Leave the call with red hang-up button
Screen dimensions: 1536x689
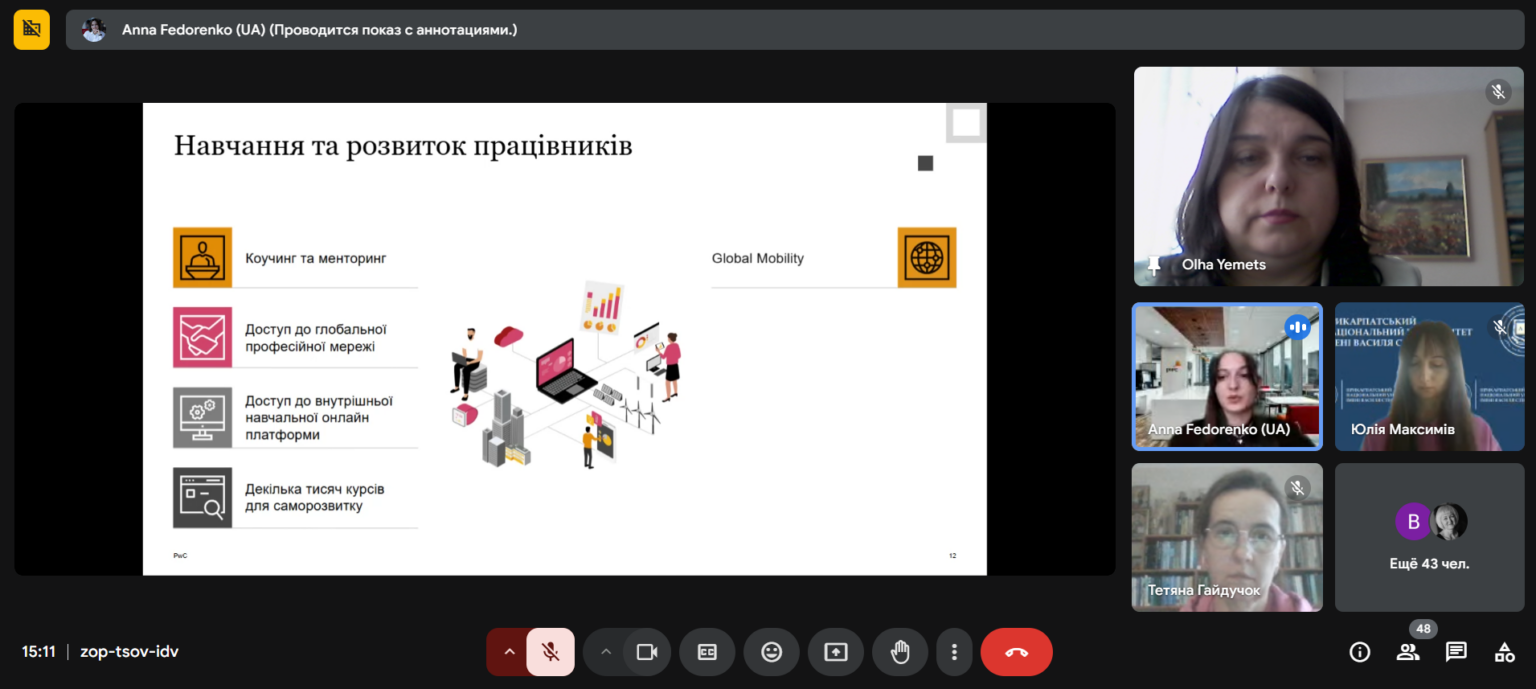[x=1016, y=652]
